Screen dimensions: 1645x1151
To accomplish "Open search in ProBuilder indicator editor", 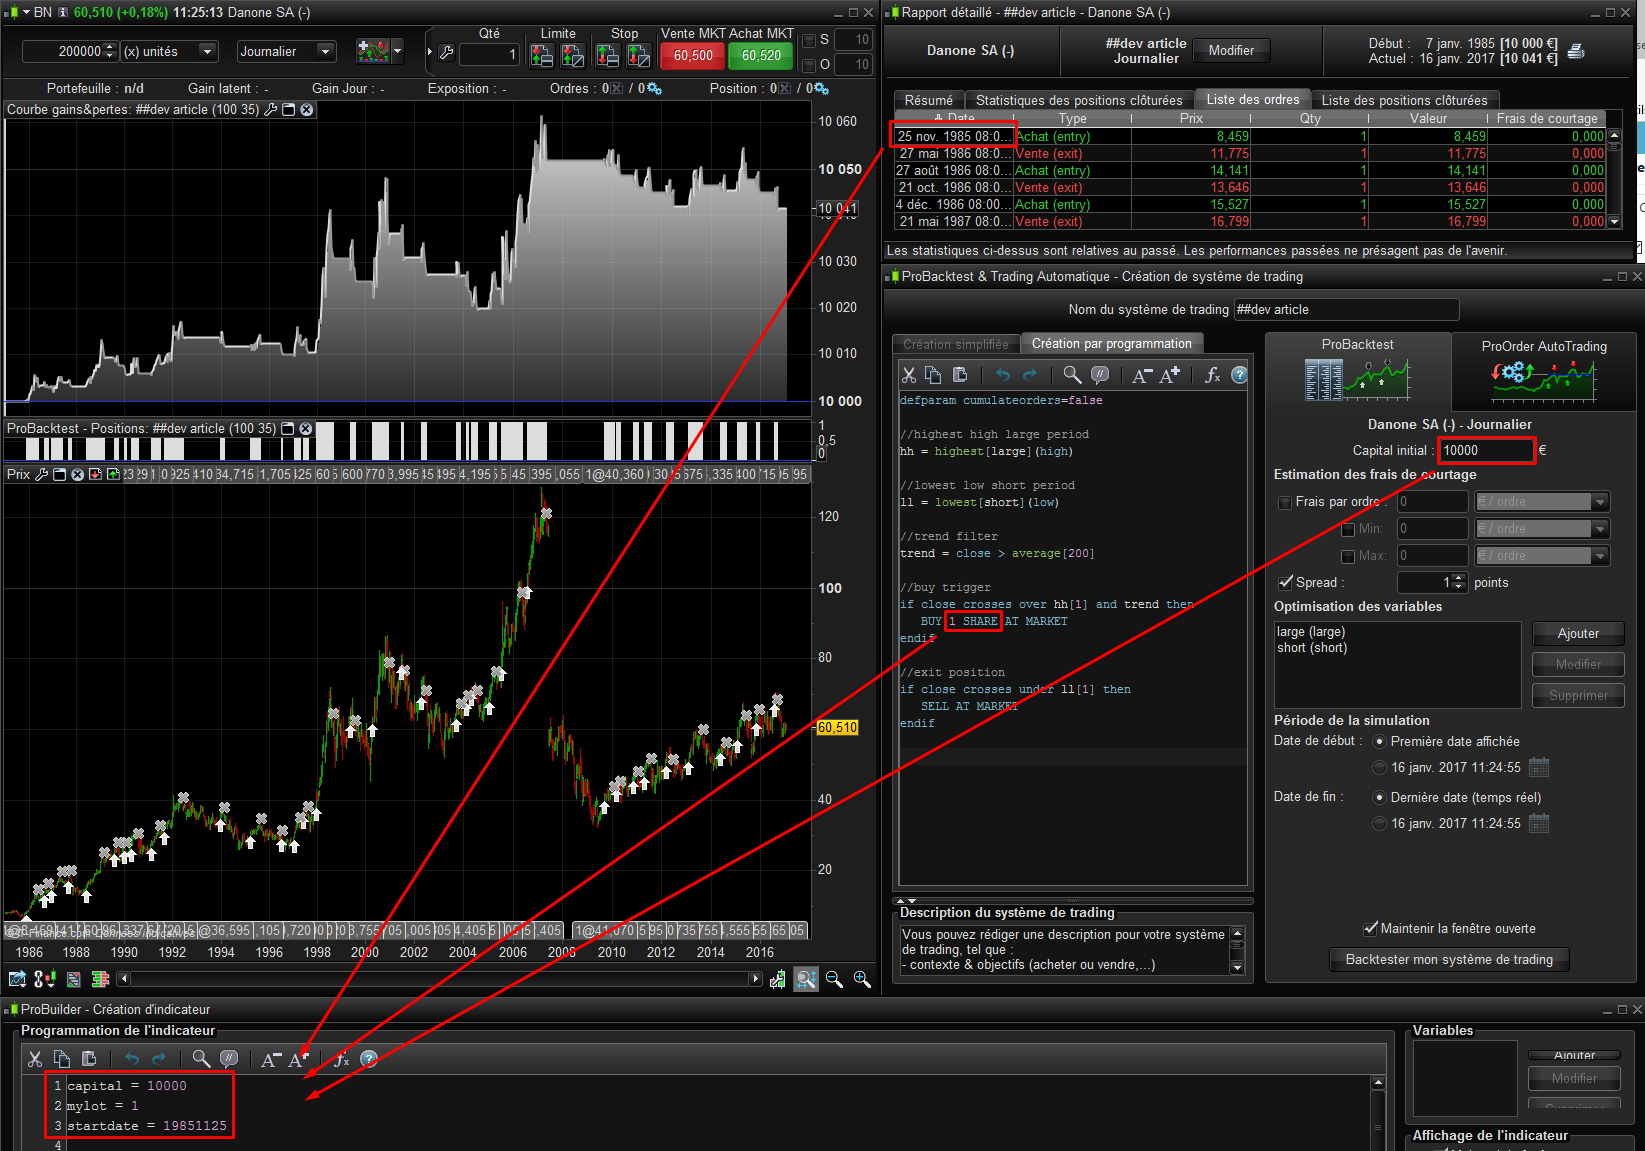I will [201, 1059].
